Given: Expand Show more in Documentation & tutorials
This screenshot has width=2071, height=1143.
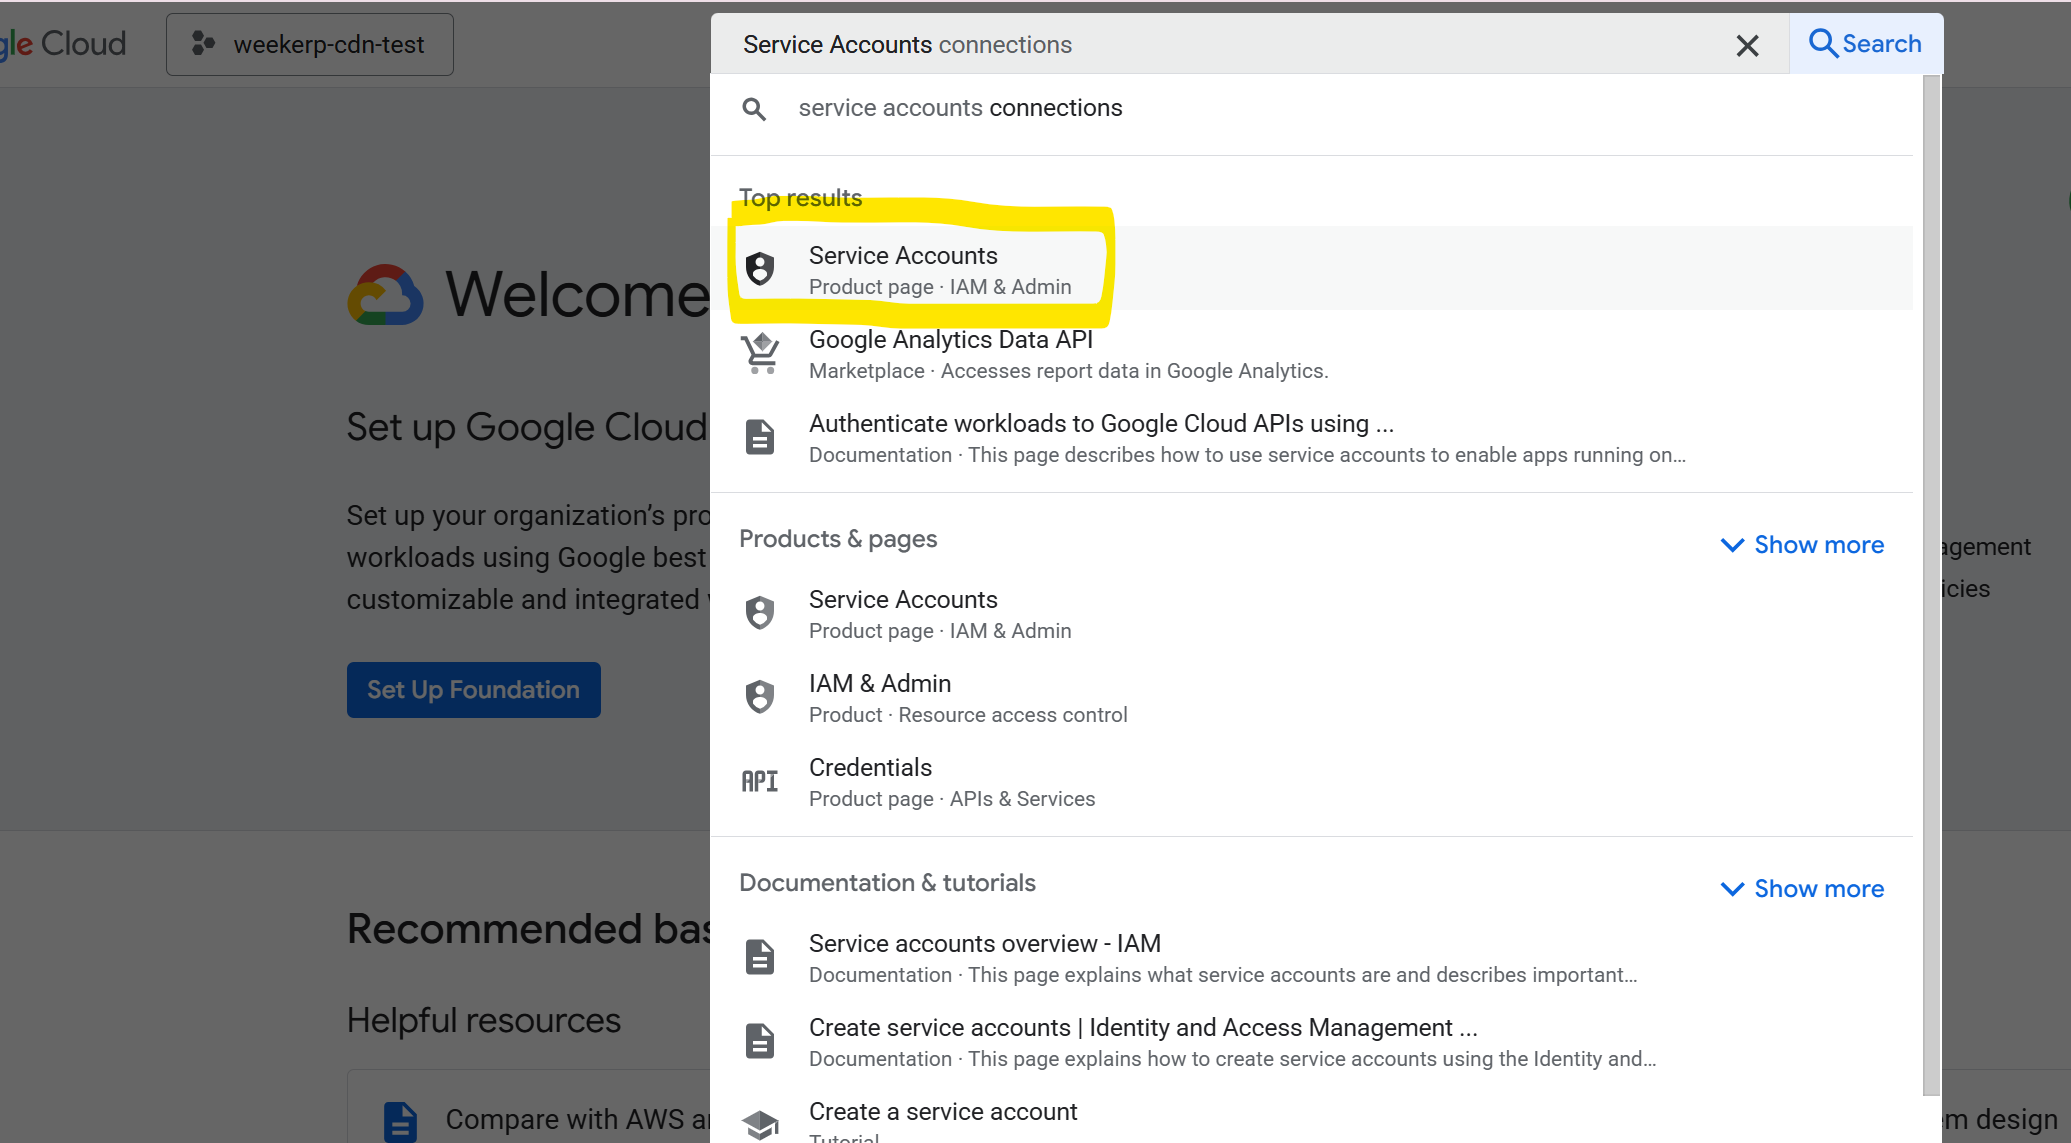Looking at the screenshot, I should pyautogui.click(x=1802, y=889).
